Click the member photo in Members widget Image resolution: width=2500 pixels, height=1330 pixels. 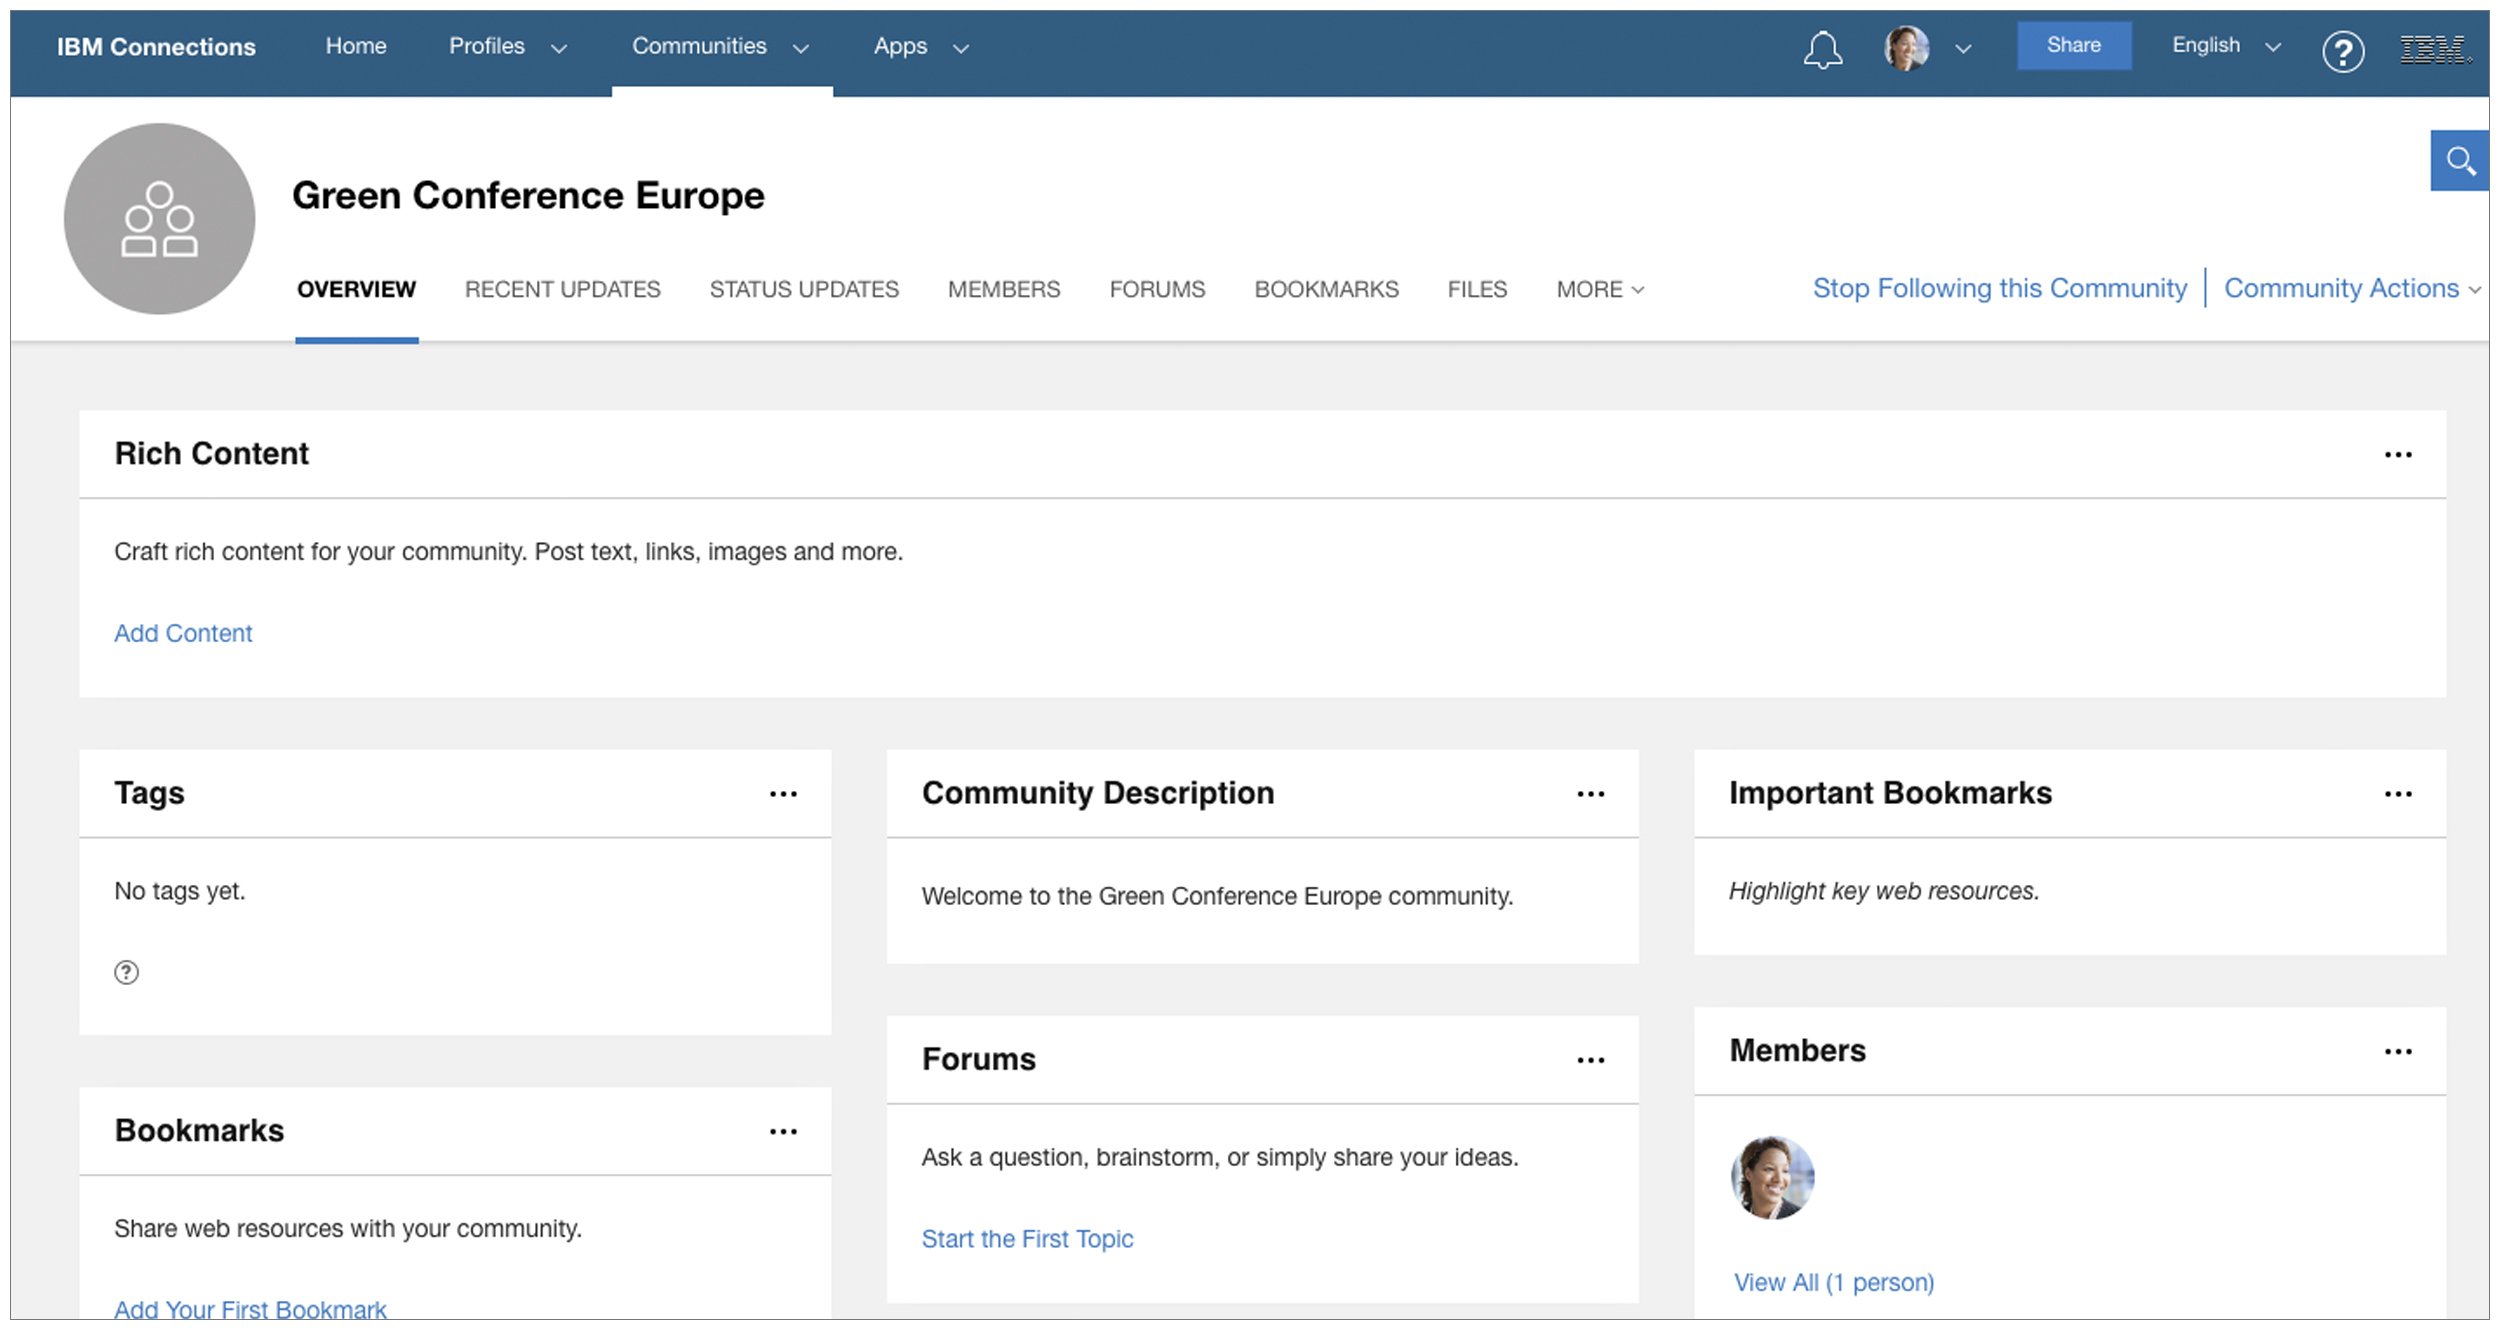pos(1772,1177)
